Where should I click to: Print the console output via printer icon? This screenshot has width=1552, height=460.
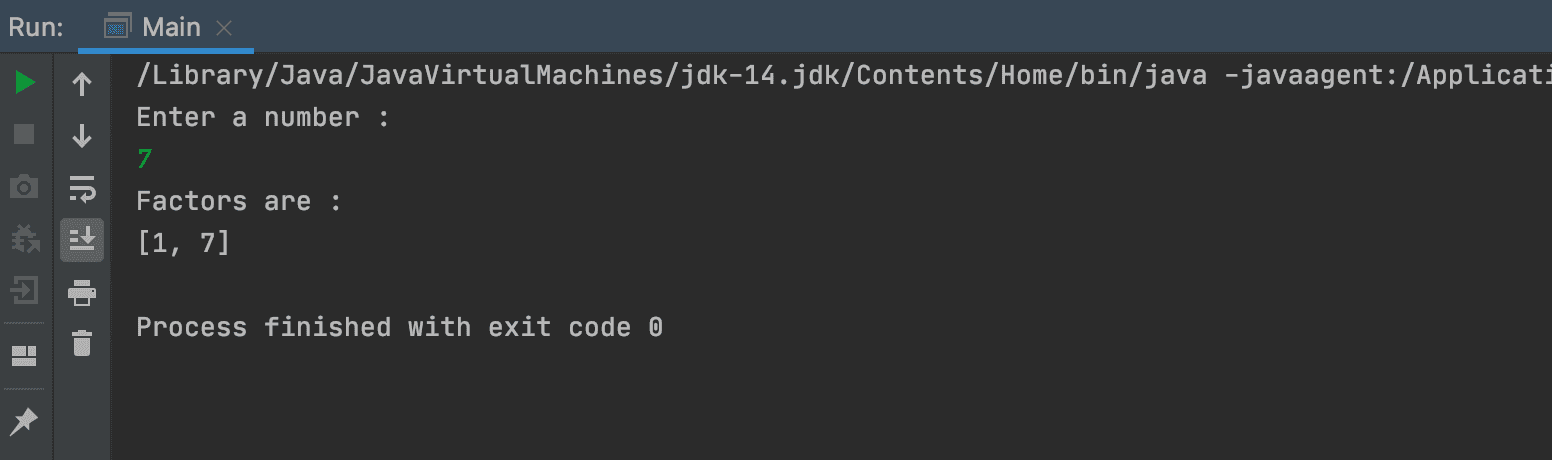82,292
